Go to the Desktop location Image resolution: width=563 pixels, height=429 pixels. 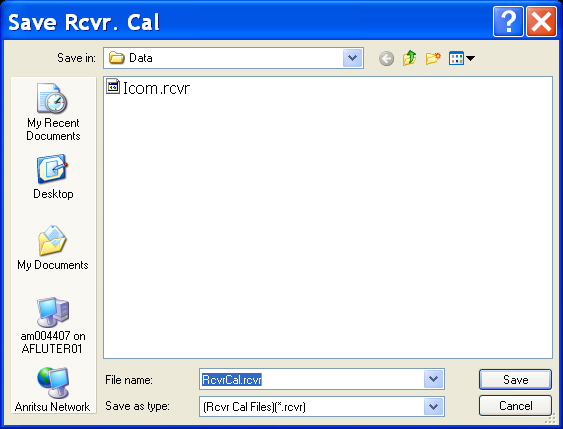53,177
